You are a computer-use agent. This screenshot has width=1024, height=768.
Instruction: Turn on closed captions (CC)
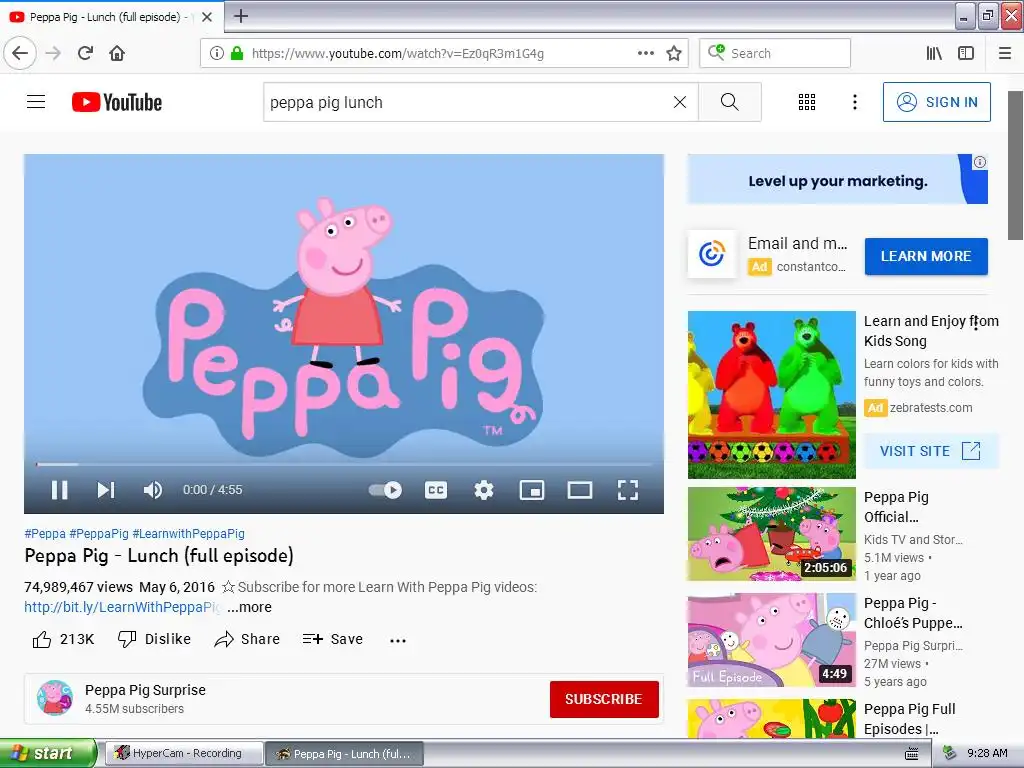coord(436,490)
